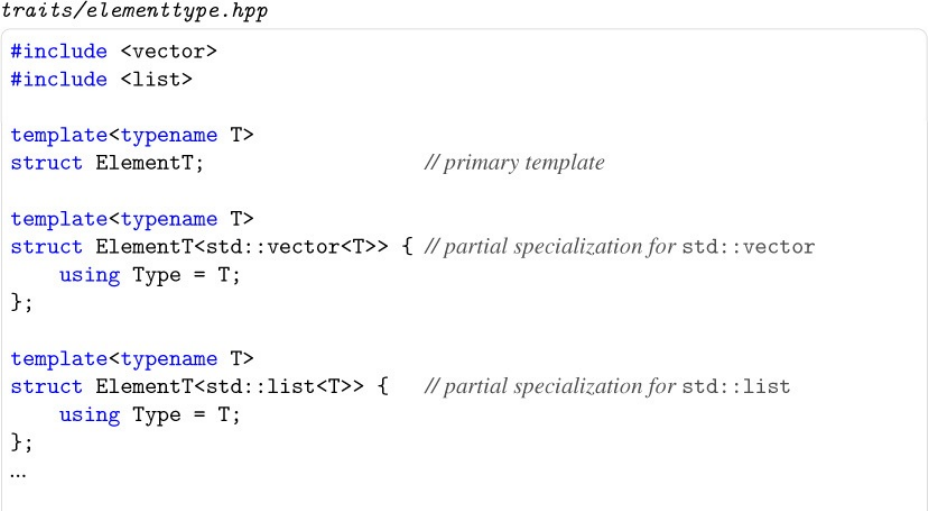Click the "partial specialization for std::vector" comment
Viewport: 928px width, 511px height.
coord(620,247)
